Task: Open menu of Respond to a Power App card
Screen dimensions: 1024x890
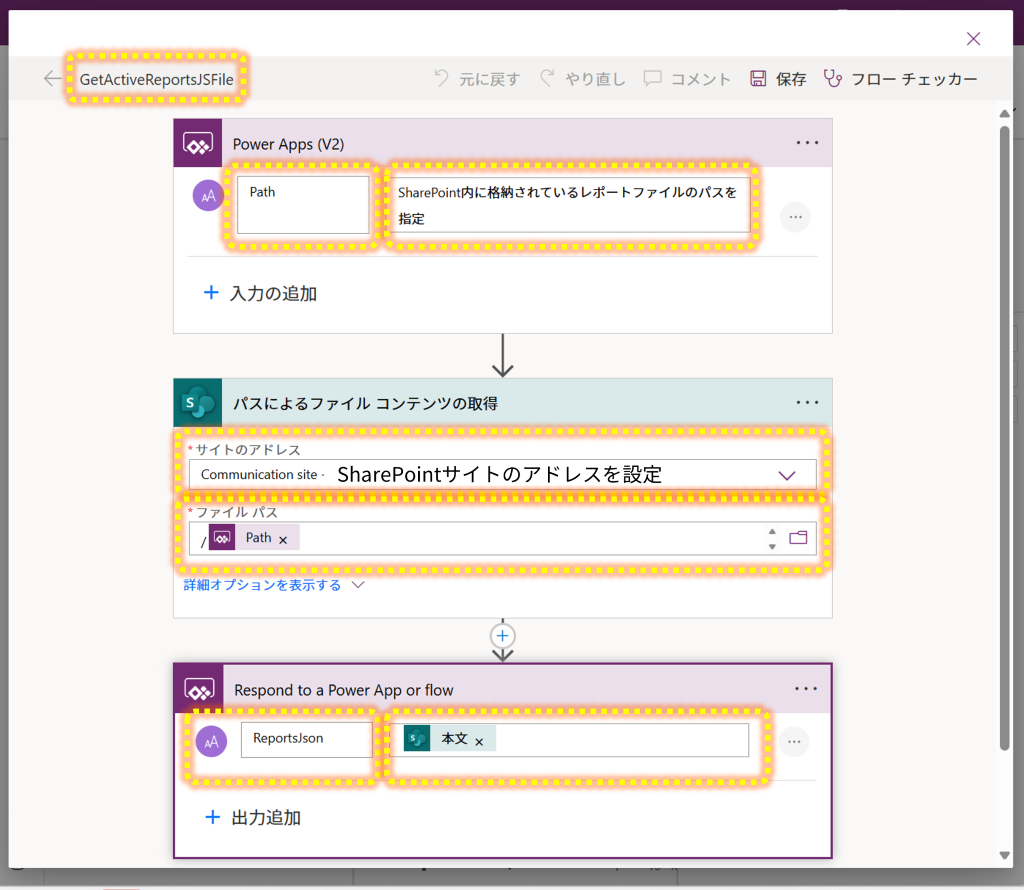Action: tap(806, 689)
